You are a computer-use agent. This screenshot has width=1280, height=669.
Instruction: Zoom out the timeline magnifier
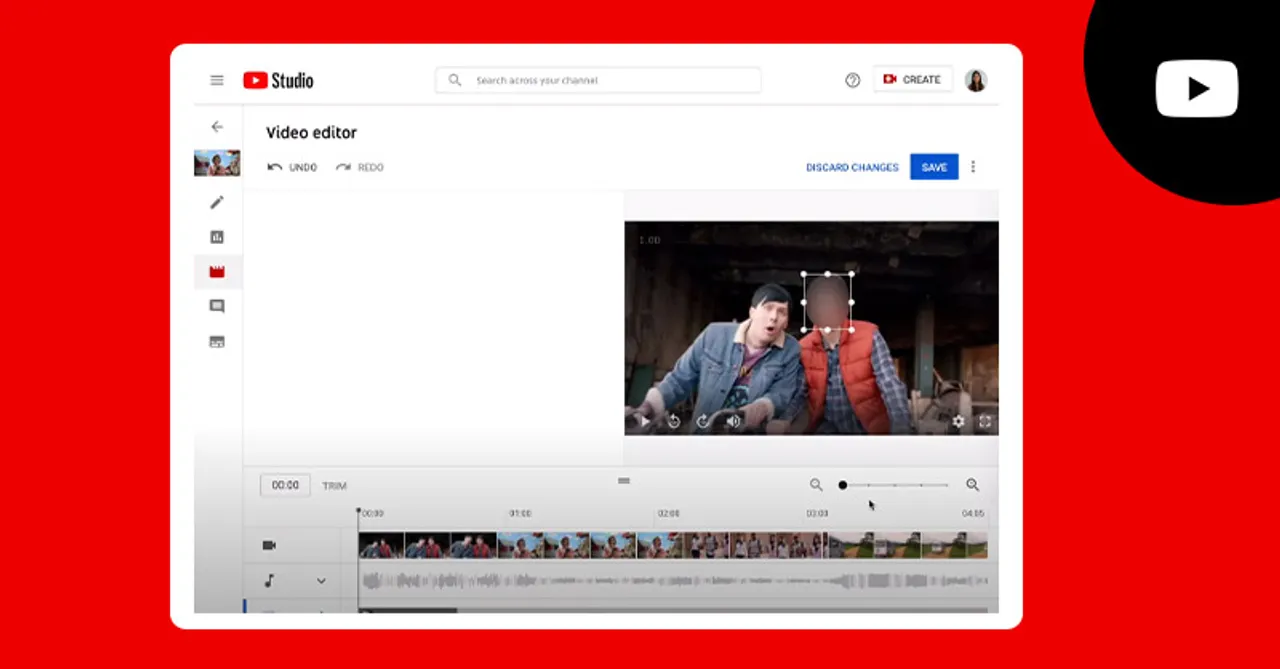coord(816,485)
